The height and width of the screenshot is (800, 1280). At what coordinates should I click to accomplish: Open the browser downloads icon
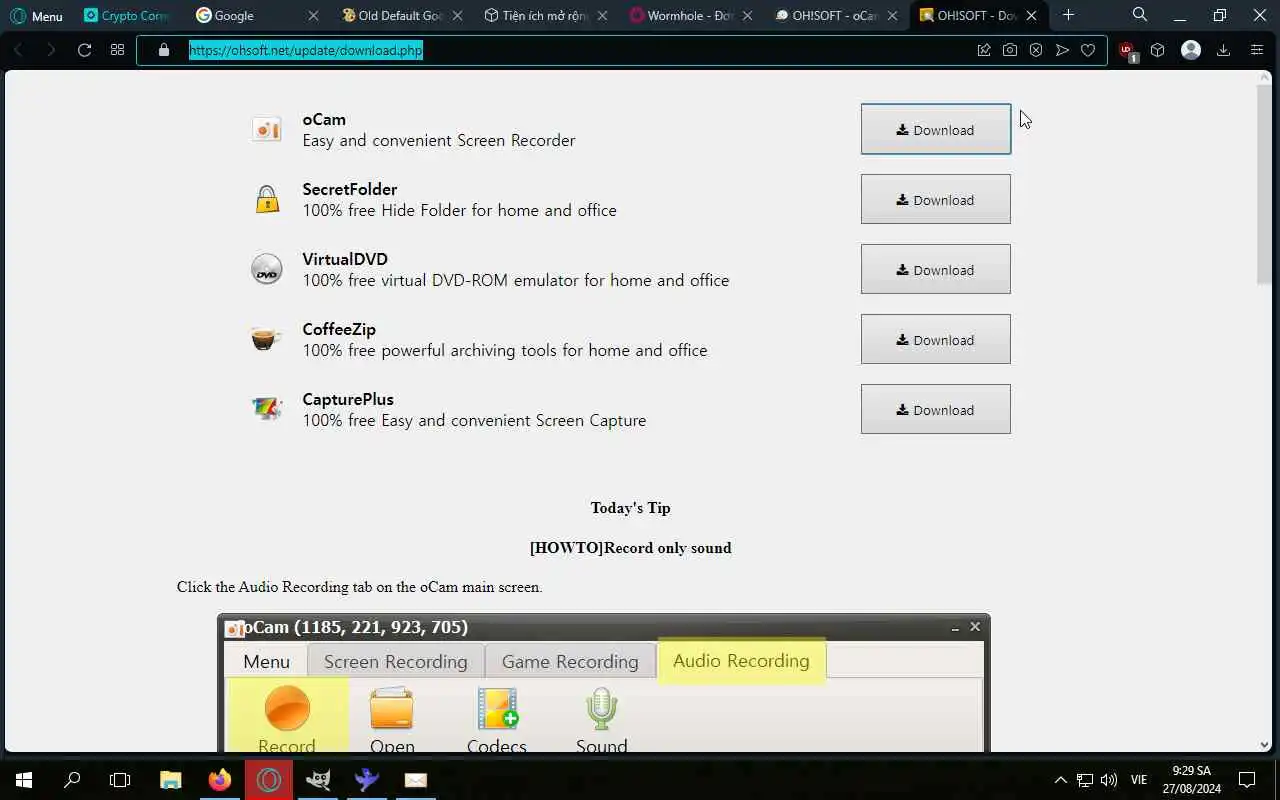pos(1223,50)
